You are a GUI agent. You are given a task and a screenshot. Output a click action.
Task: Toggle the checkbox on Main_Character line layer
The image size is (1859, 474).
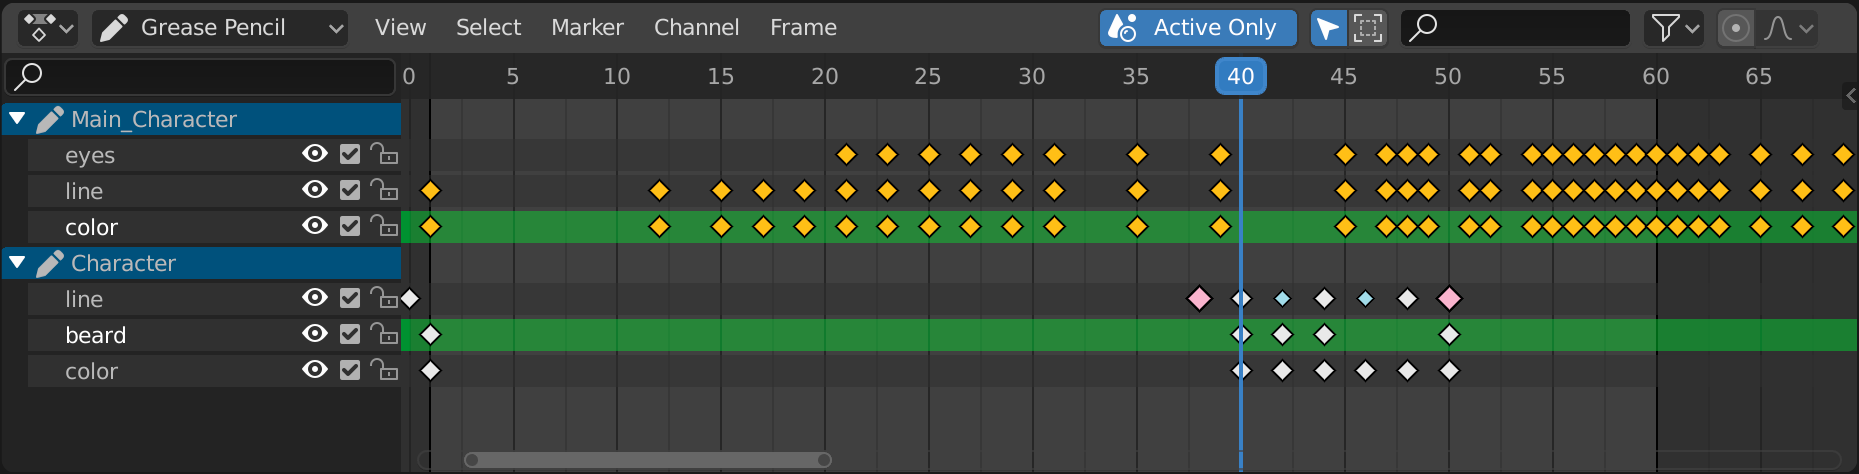click(349, 190)
